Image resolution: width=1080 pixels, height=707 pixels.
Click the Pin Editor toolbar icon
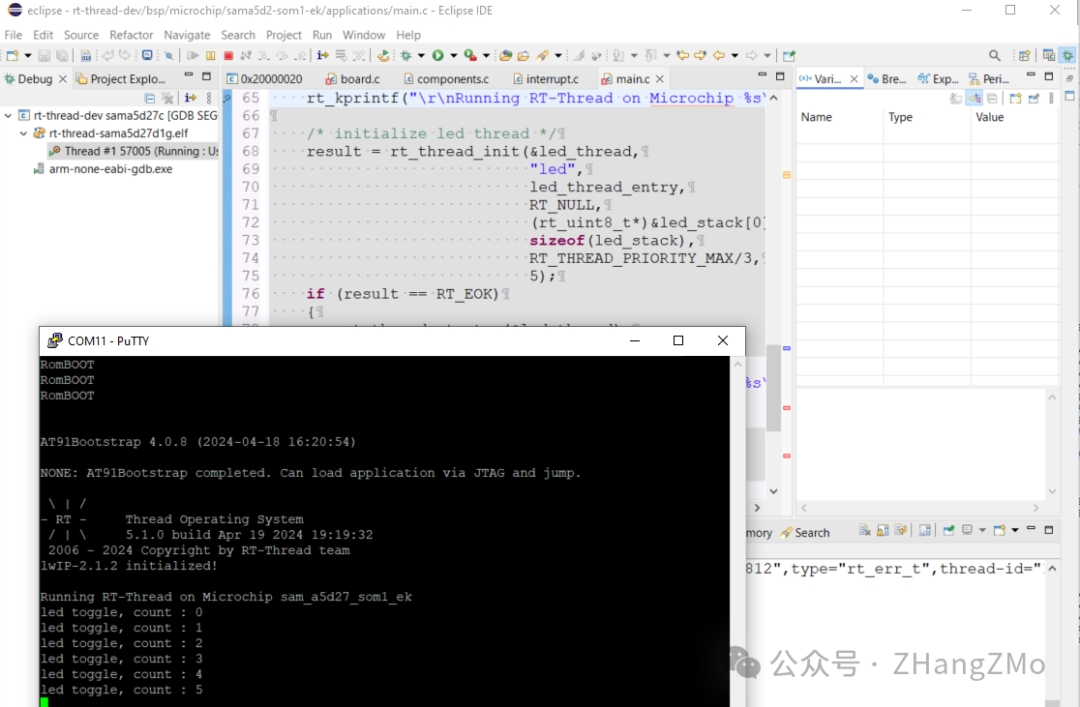click(x=789, y=56)
